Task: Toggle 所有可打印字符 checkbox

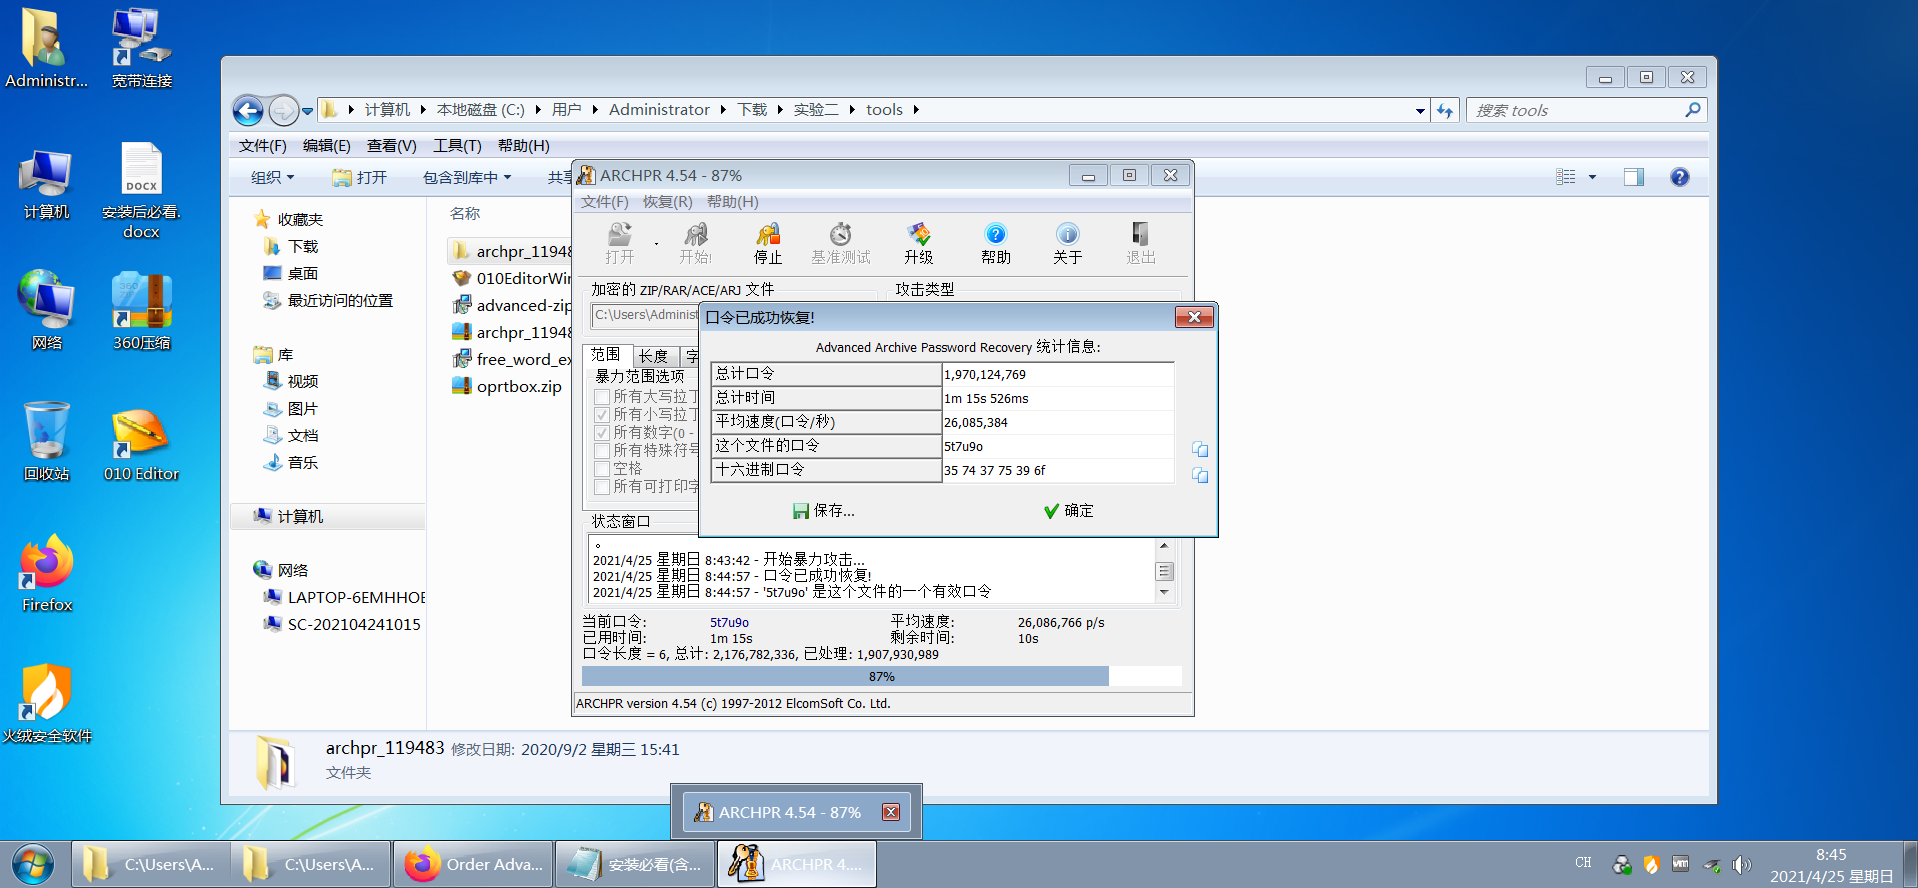Action: click(x=602, y=487)
